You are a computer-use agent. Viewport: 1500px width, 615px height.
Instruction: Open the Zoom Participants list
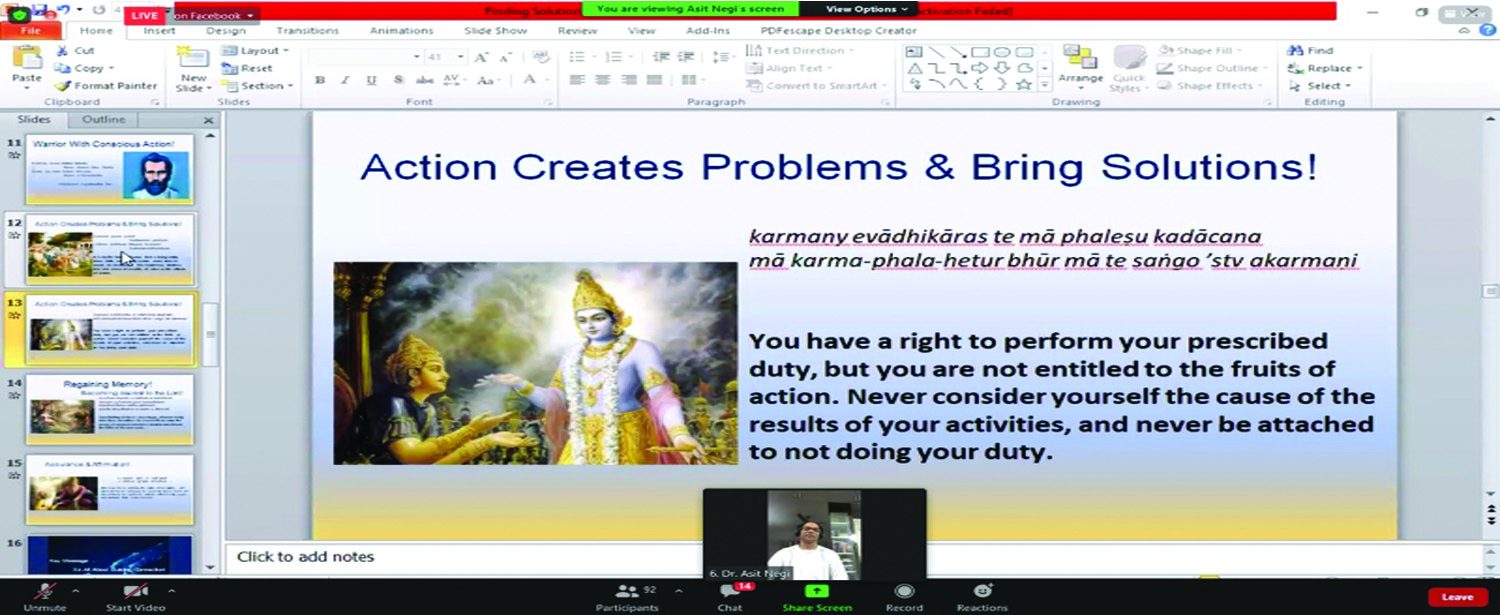point(627,595)
